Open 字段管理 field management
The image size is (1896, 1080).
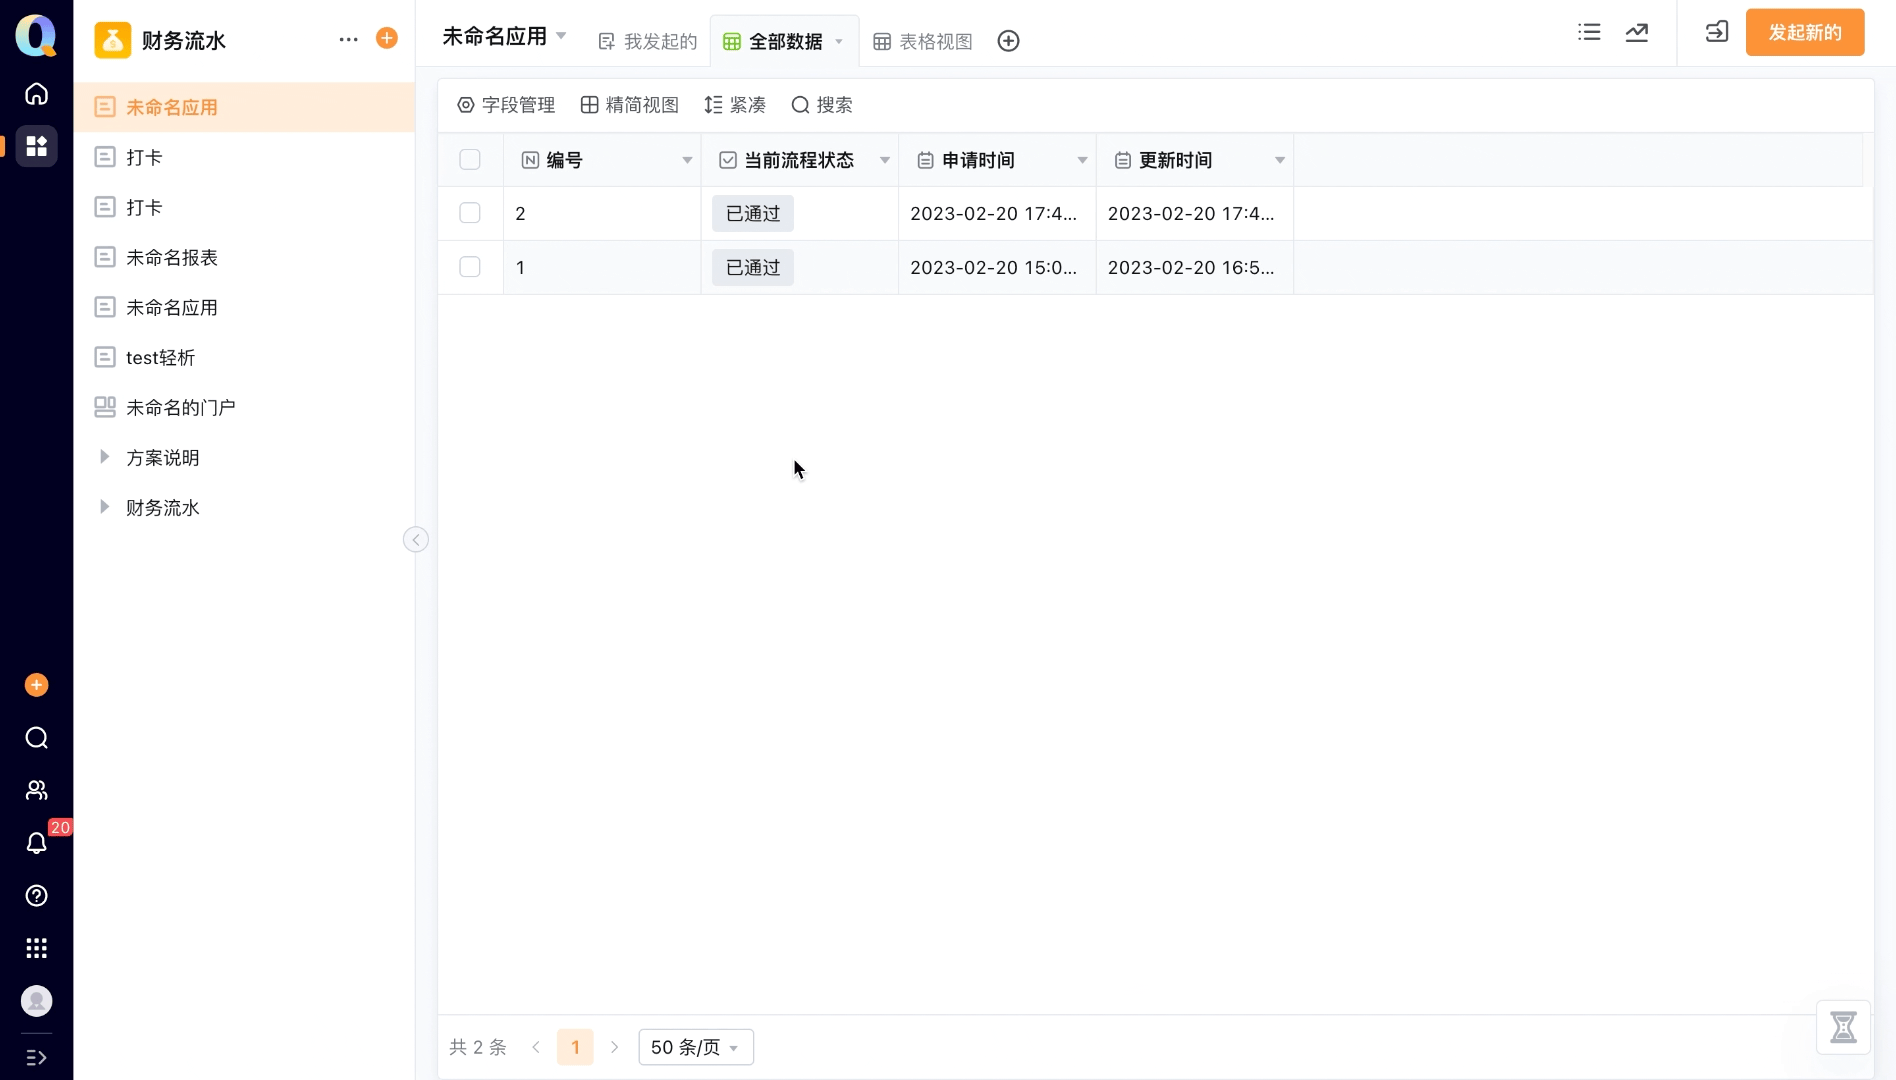[x=506, y=105]
